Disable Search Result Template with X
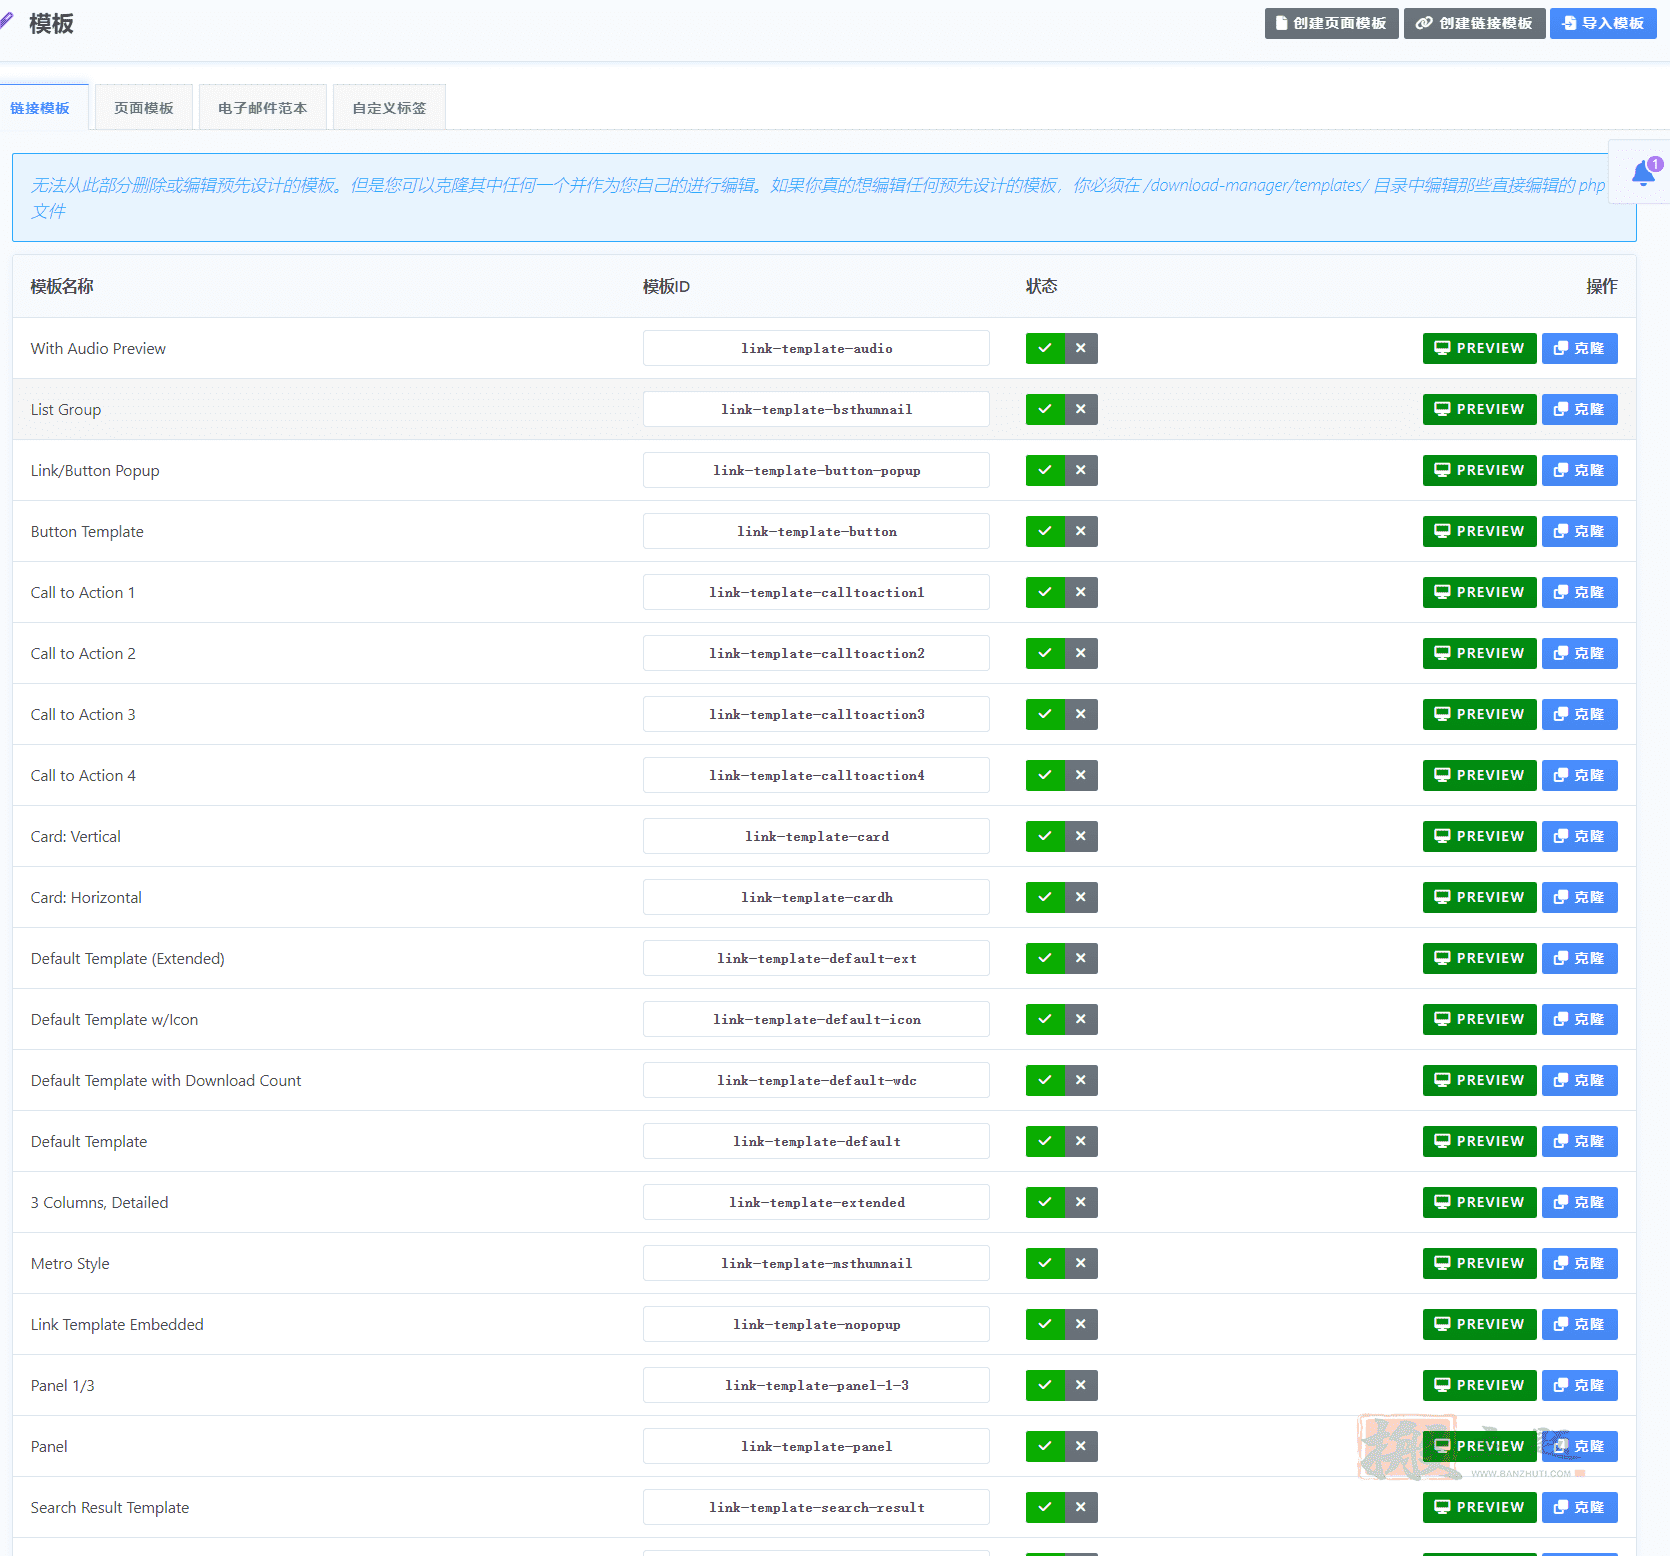The width and height of the screenshot is (1670, 1556). [x=1081, y=1507]
